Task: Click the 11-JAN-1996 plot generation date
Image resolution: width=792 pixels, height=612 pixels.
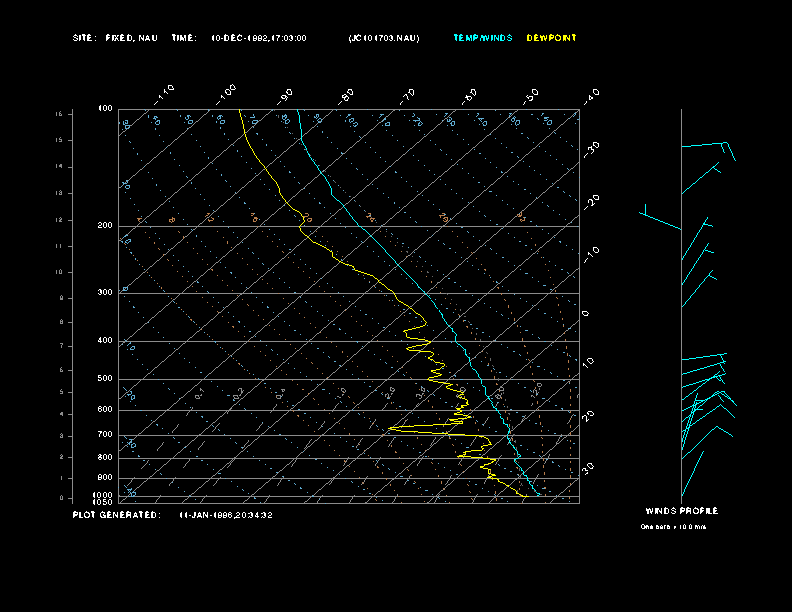Action: point(226,515)
